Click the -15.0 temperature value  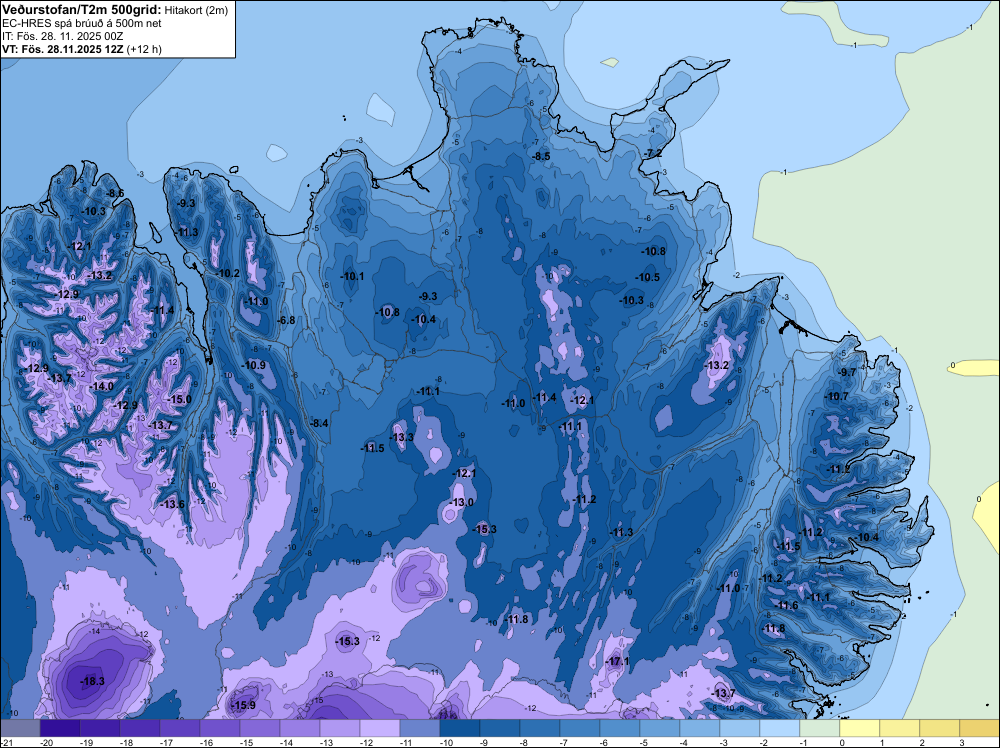pyautogui.click(x=179, y=399)
